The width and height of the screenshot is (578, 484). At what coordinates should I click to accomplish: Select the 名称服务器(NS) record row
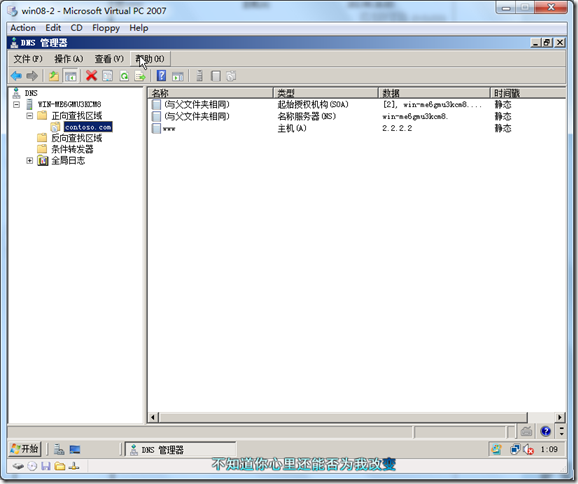(357, 116)
